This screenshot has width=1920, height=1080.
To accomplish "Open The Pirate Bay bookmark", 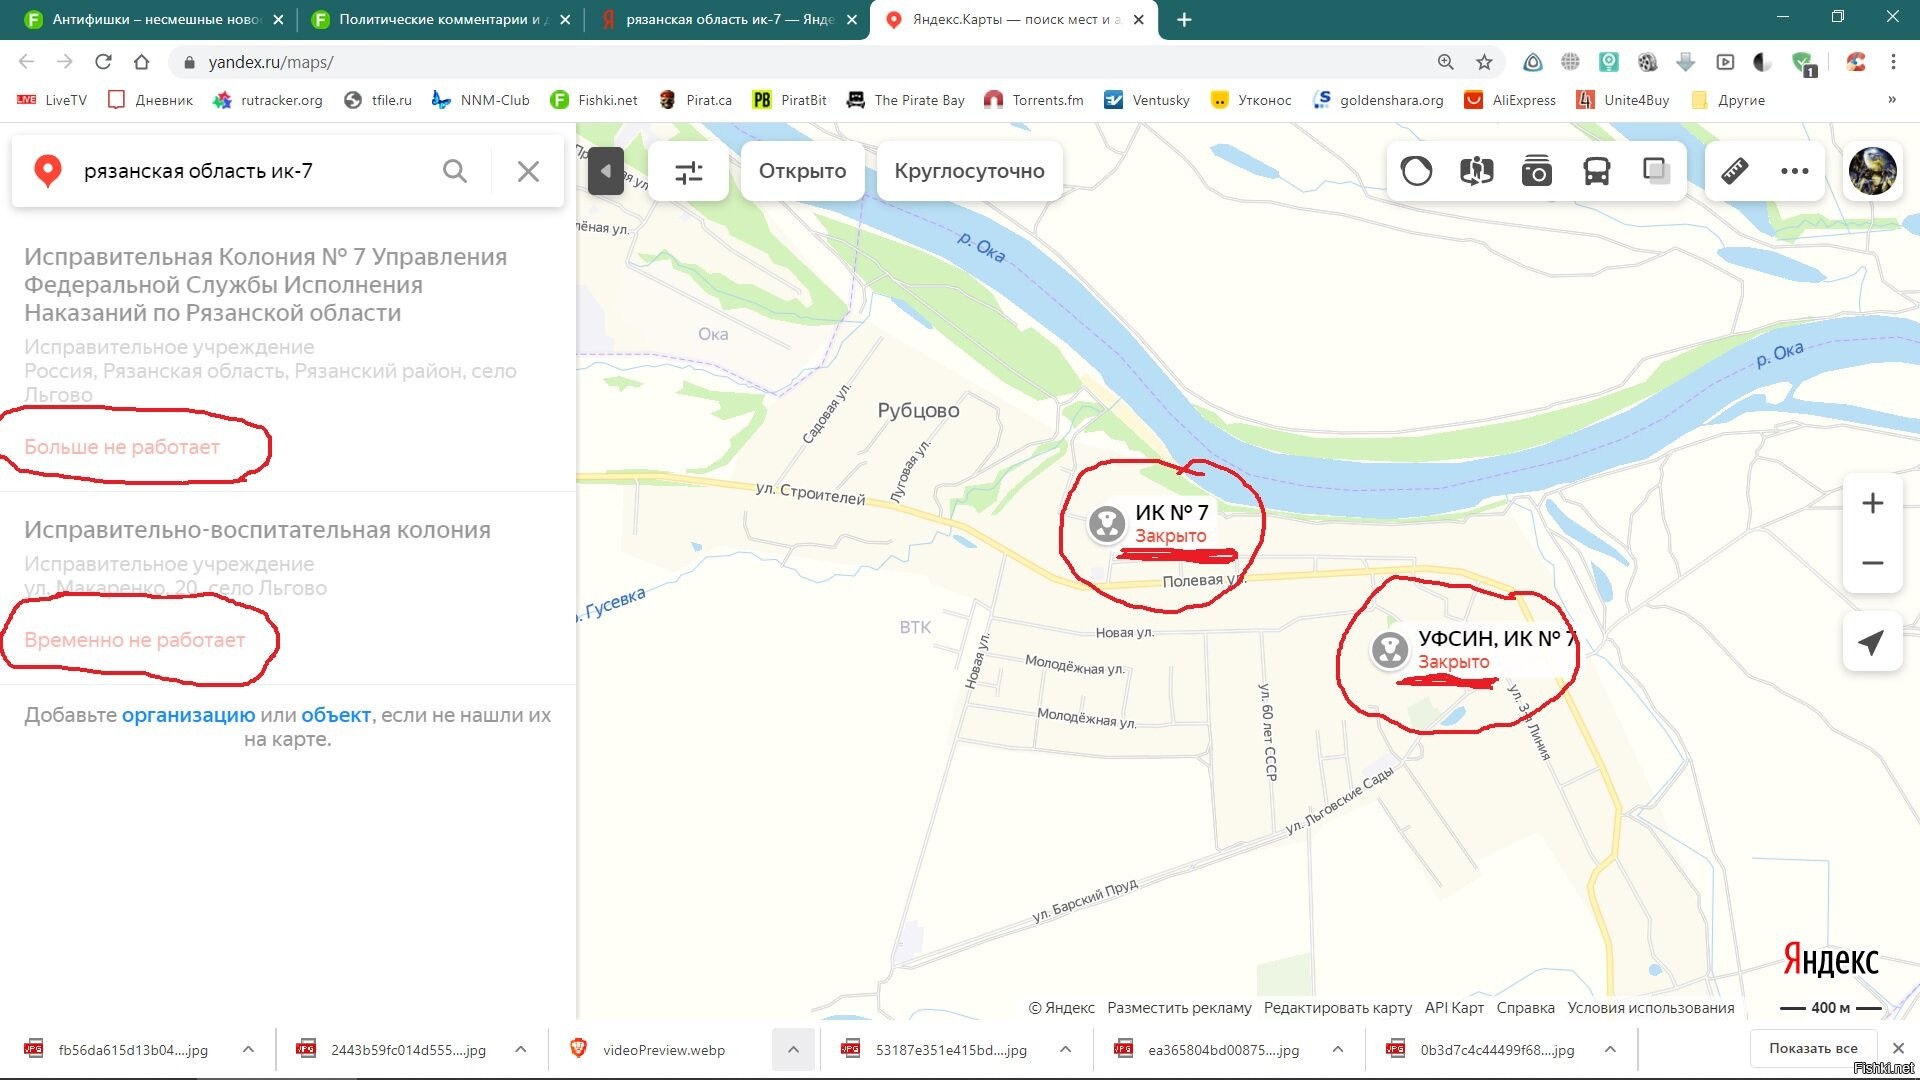I will [905, 100].
